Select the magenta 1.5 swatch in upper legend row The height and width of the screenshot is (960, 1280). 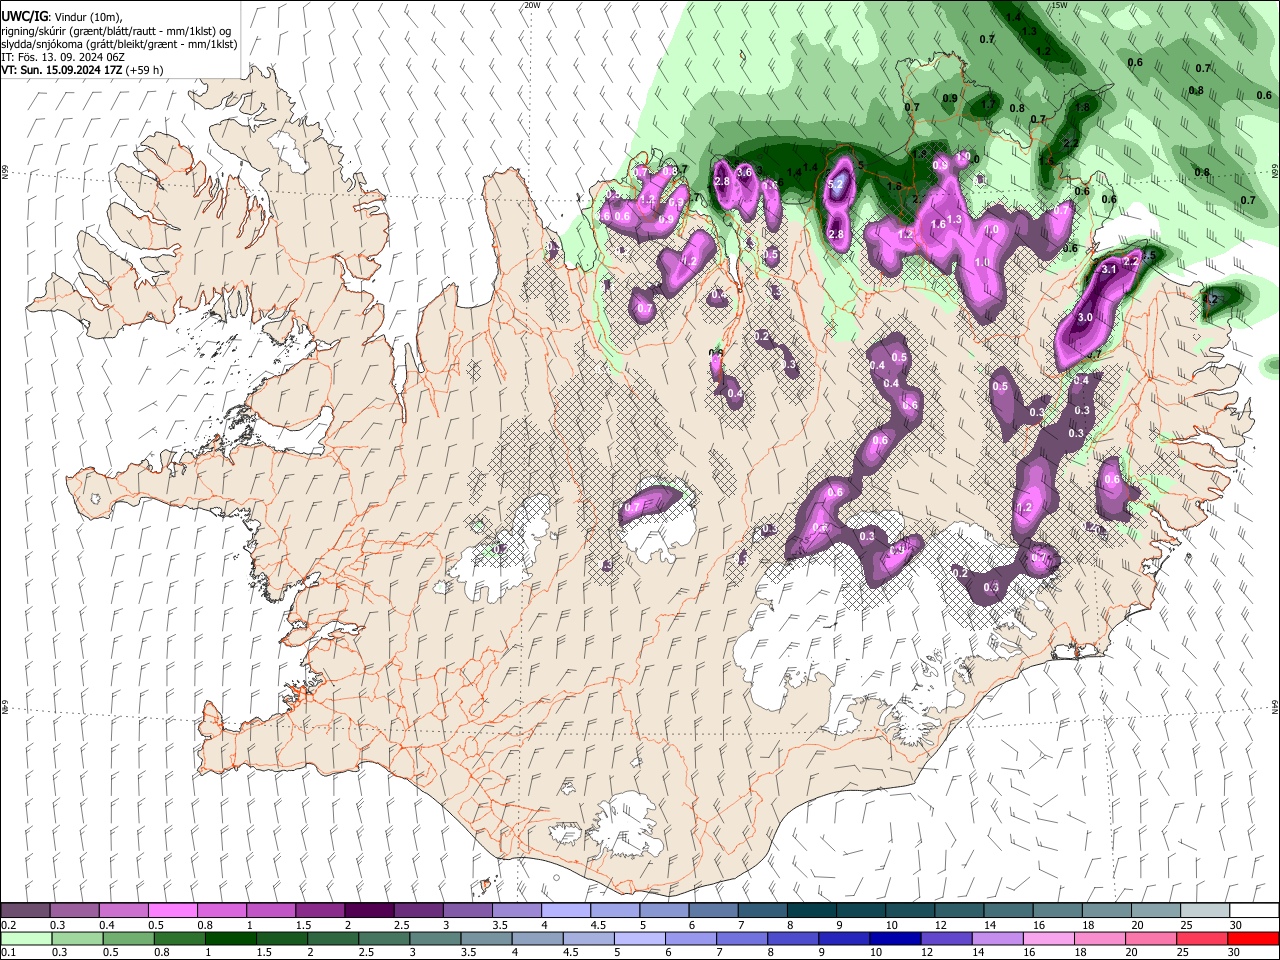pos(319,910)
